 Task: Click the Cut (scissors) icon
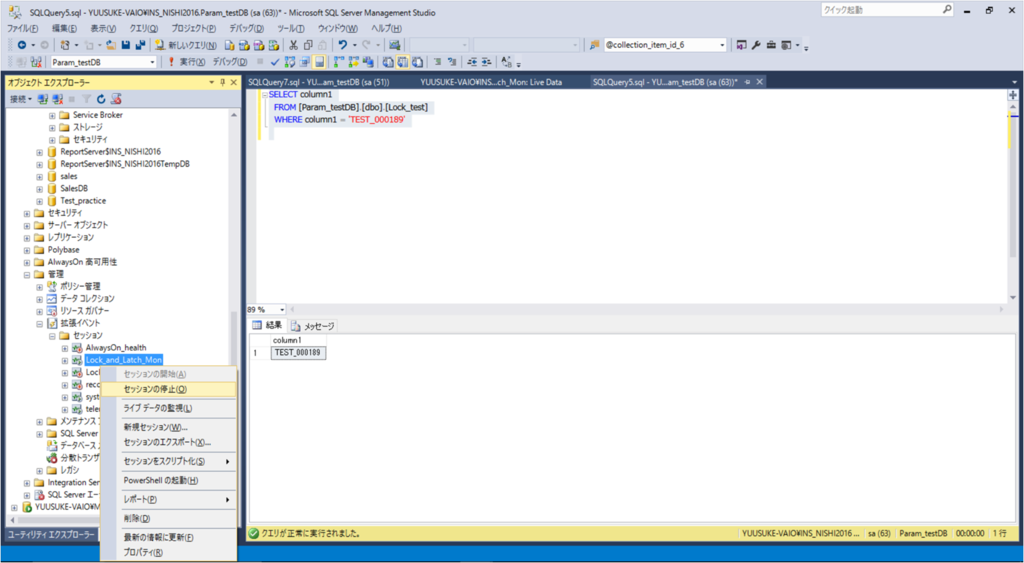[x=293, y=45]
